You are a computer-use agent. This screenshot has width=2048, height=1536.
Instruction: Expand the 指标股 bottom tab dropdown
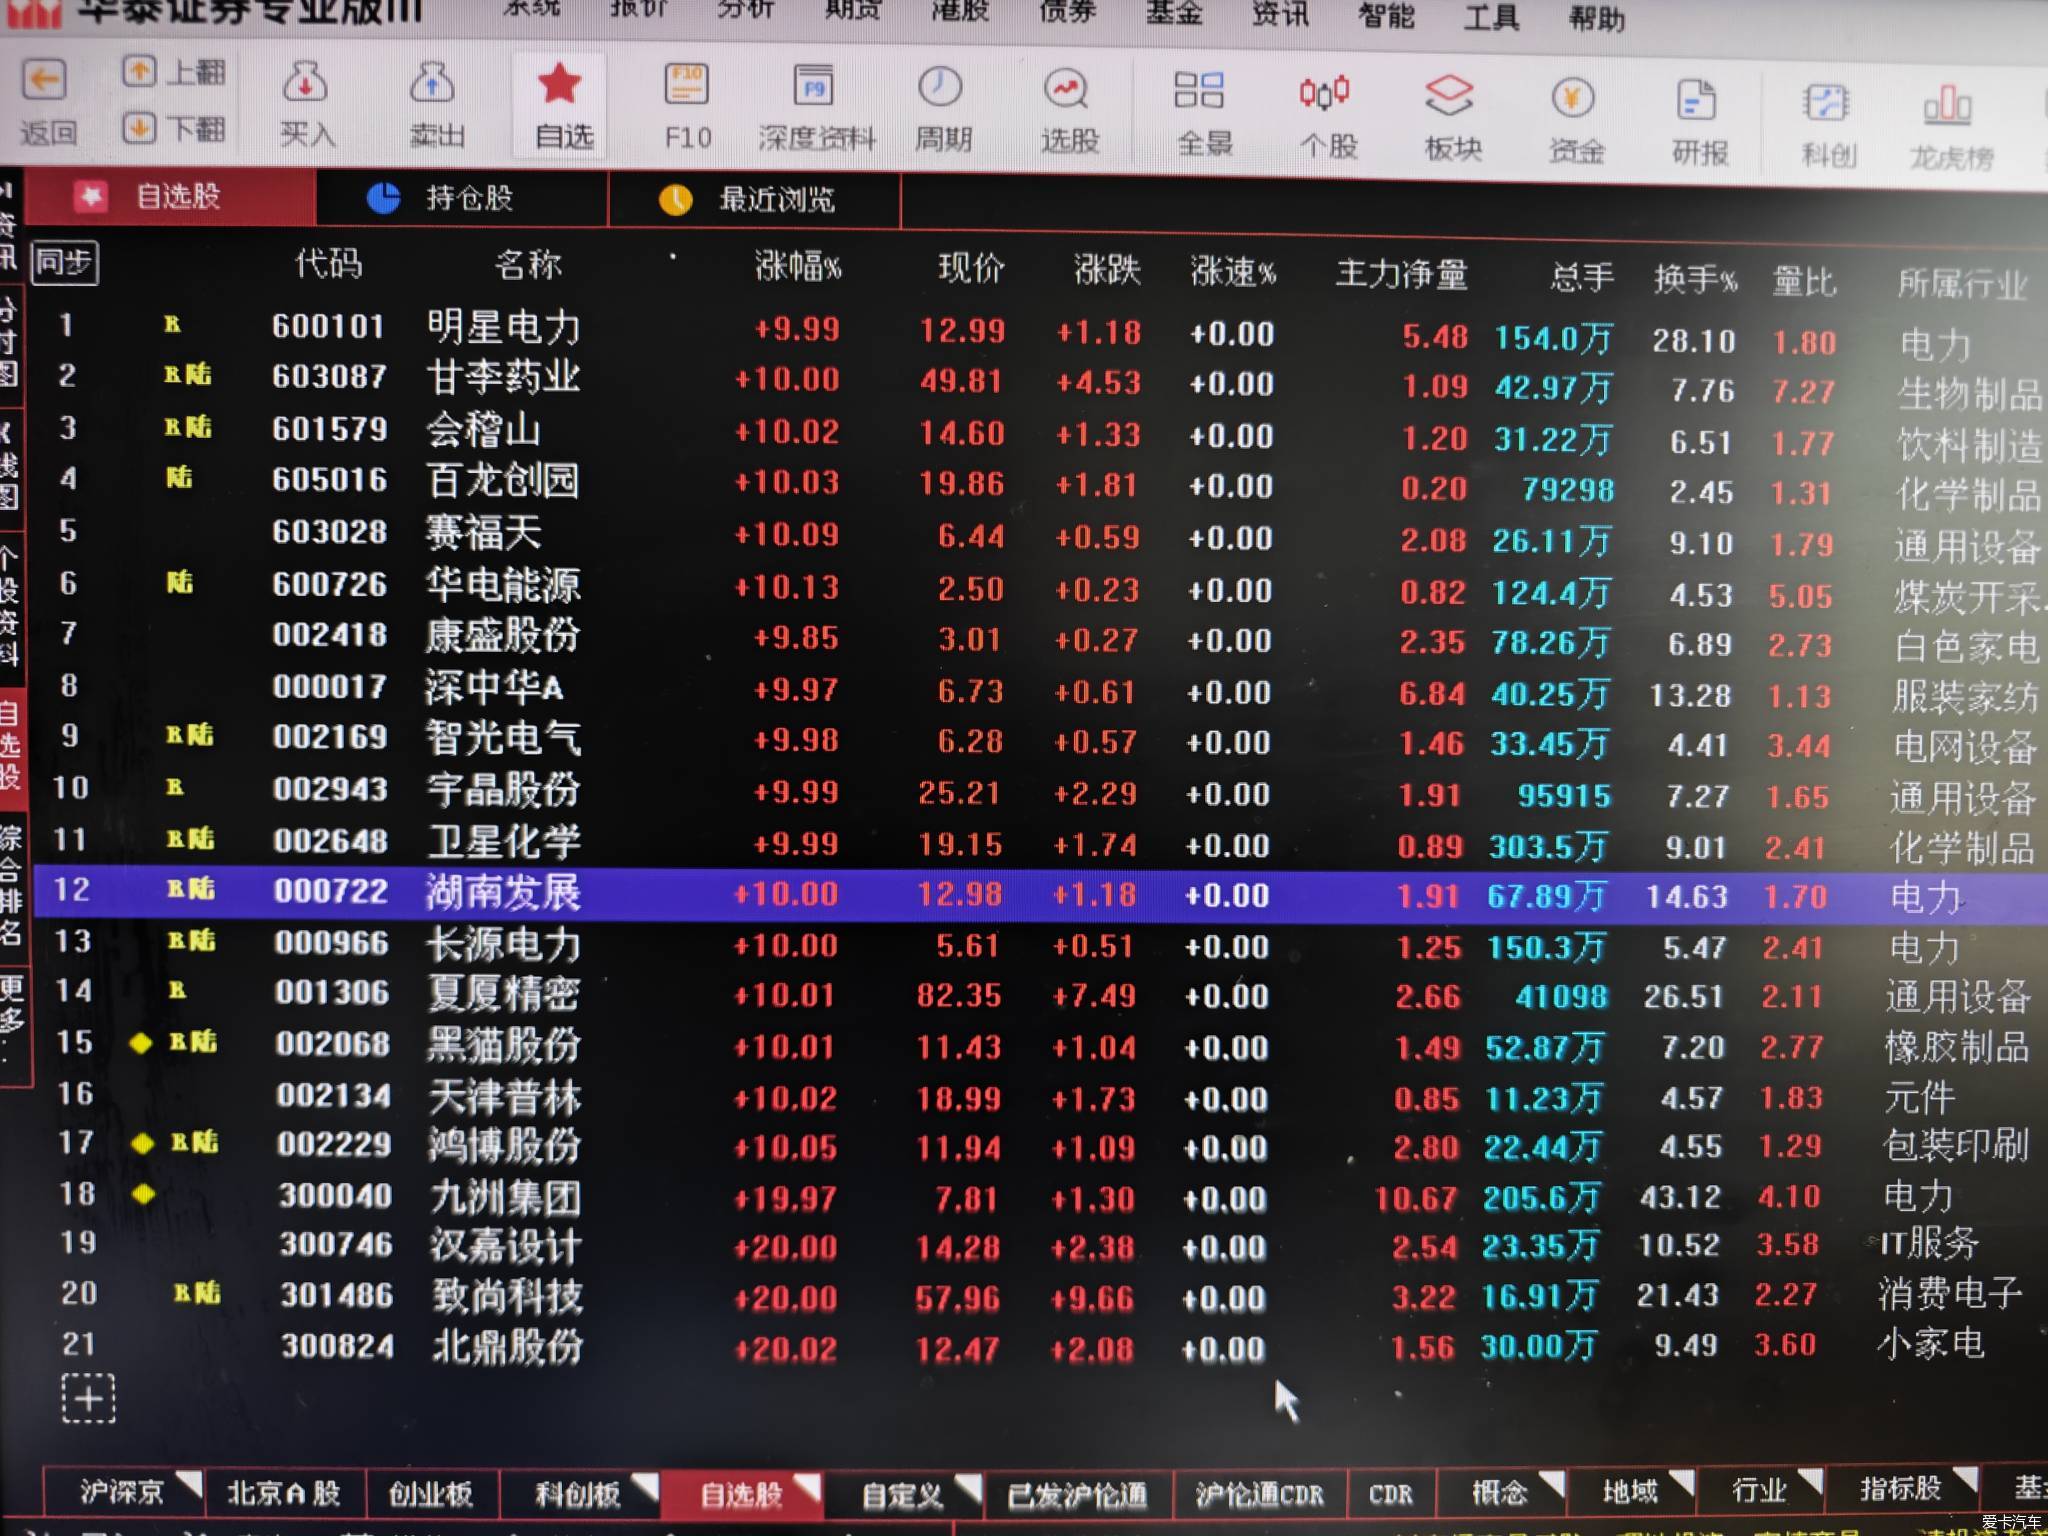[1965, 1478]
